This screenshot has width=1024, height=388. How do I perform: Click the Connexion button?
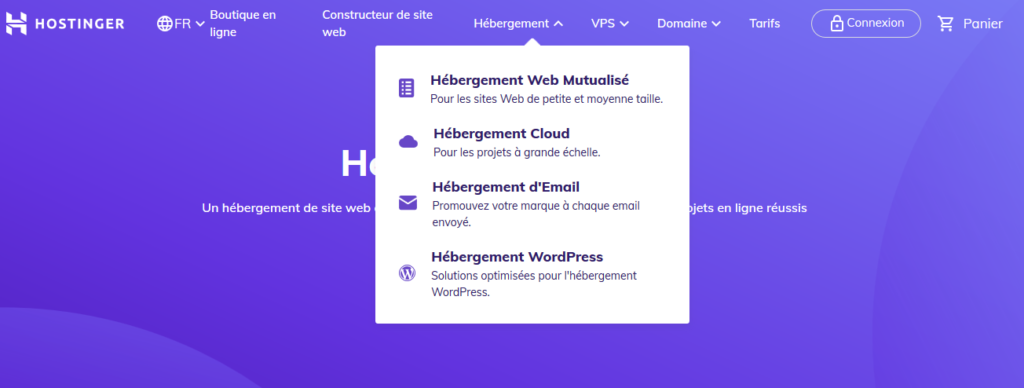click(866, 24)
